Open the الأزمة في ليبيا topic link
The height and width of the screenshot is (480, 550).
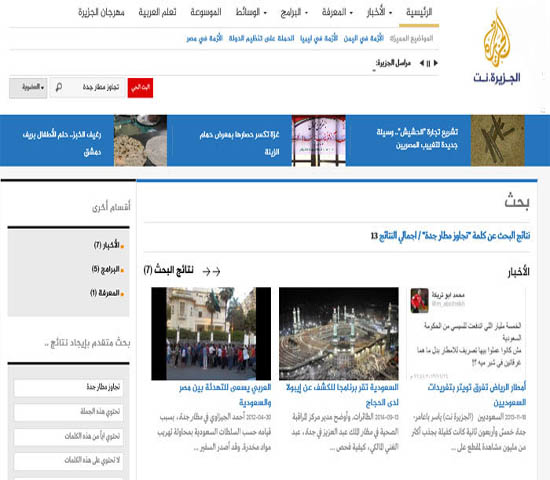coord(319,38)
